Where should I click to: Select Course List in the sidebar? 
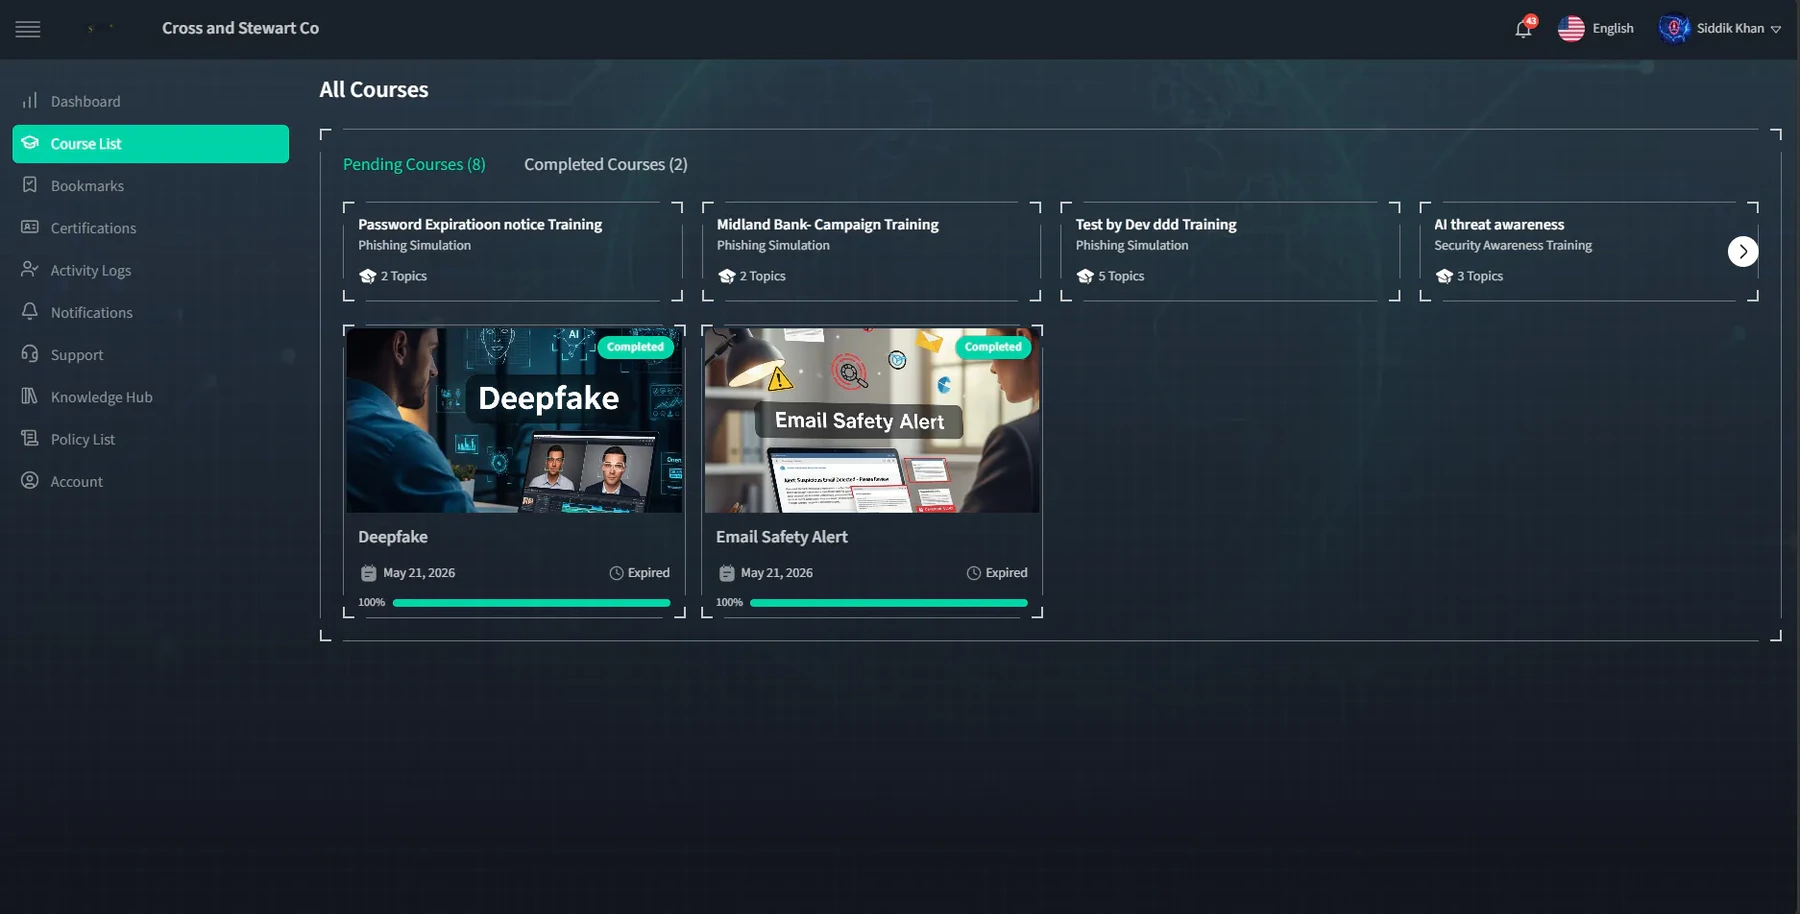coord(151,144)
